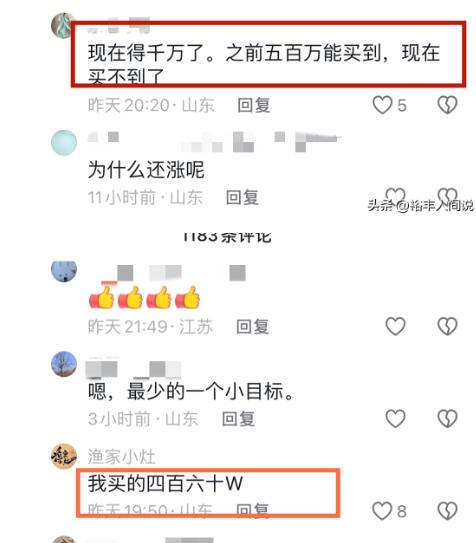Dislike the 最少的一个小目标 comment

[447, 418]
